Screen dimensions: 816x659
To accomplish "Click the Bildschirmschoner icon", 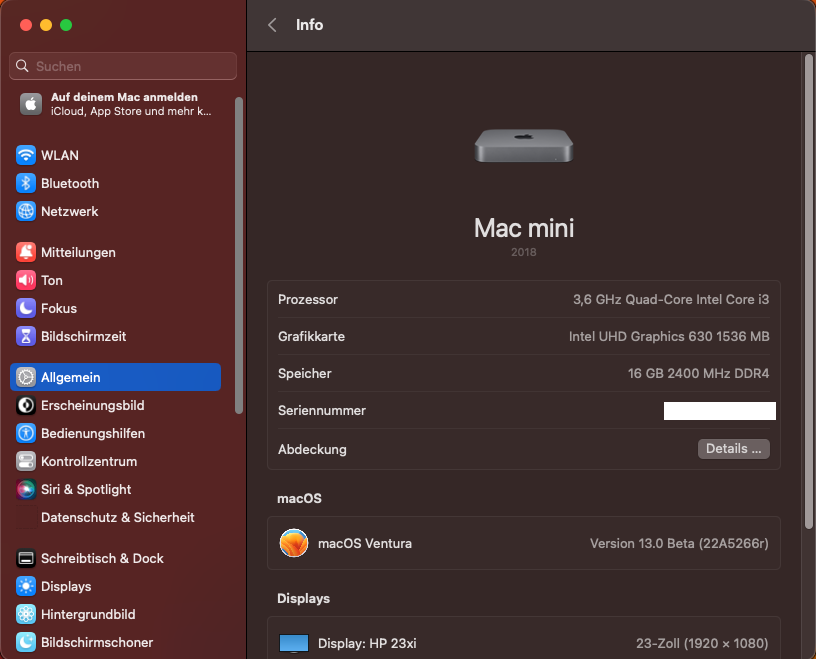I will (x=26, y=642).
